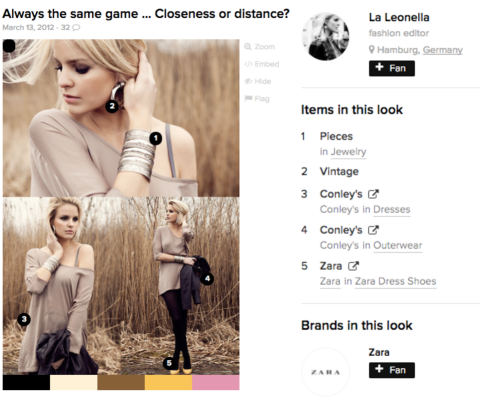Screen dimensions: 480x400
Task: Pick the pink color swatch
Action: [216, 382]
